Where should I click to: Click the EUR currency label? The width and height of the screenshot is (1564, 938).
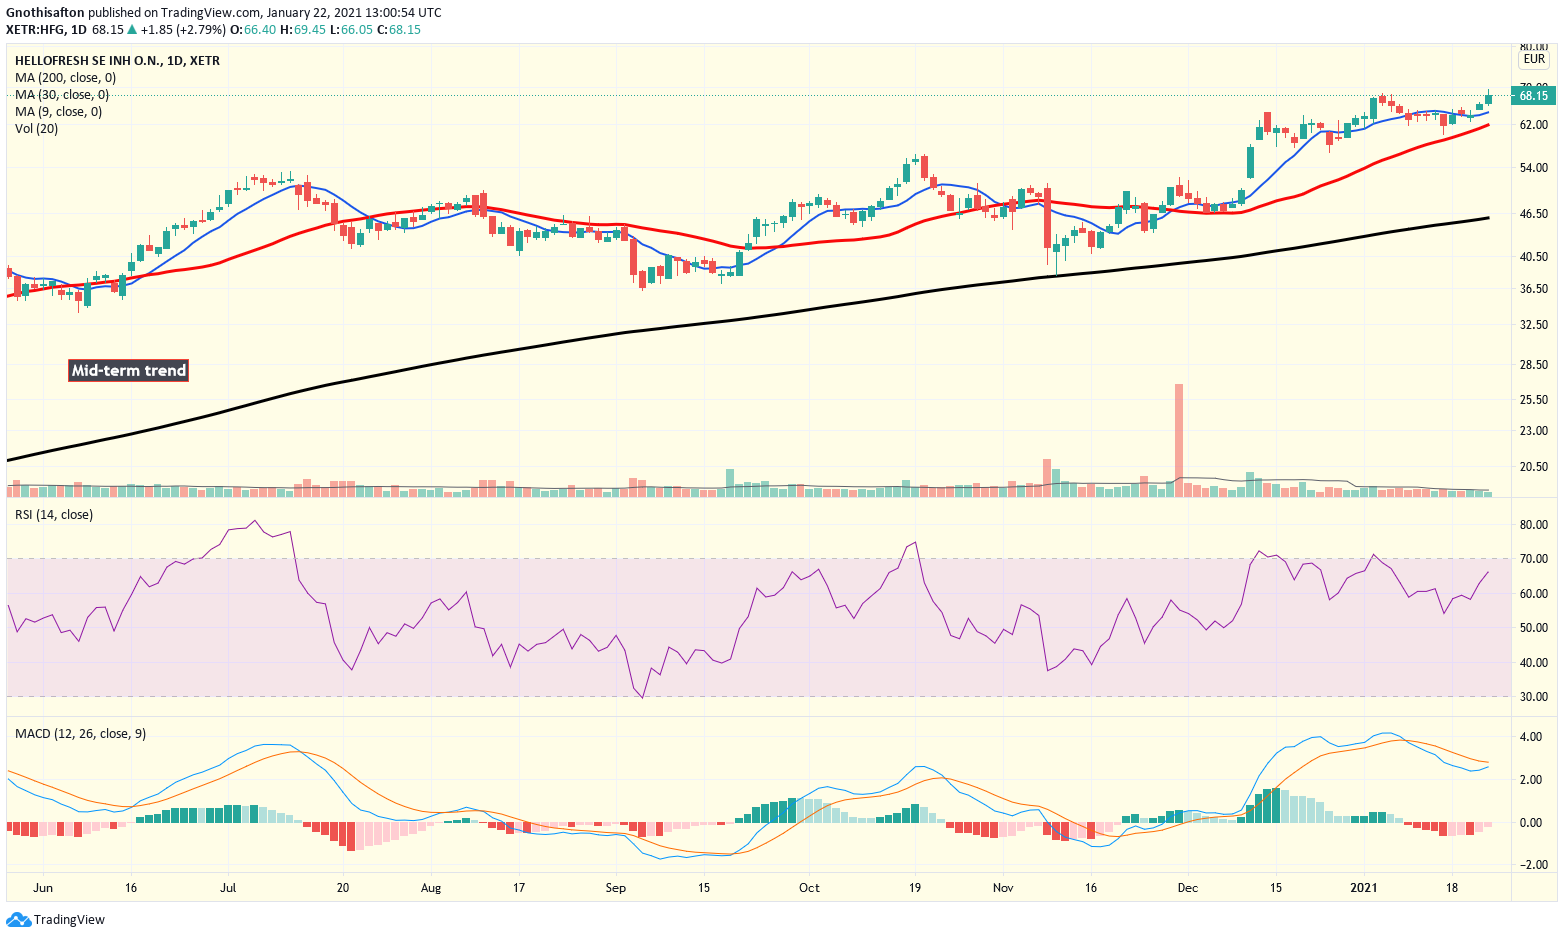[x=1534, y=60]
